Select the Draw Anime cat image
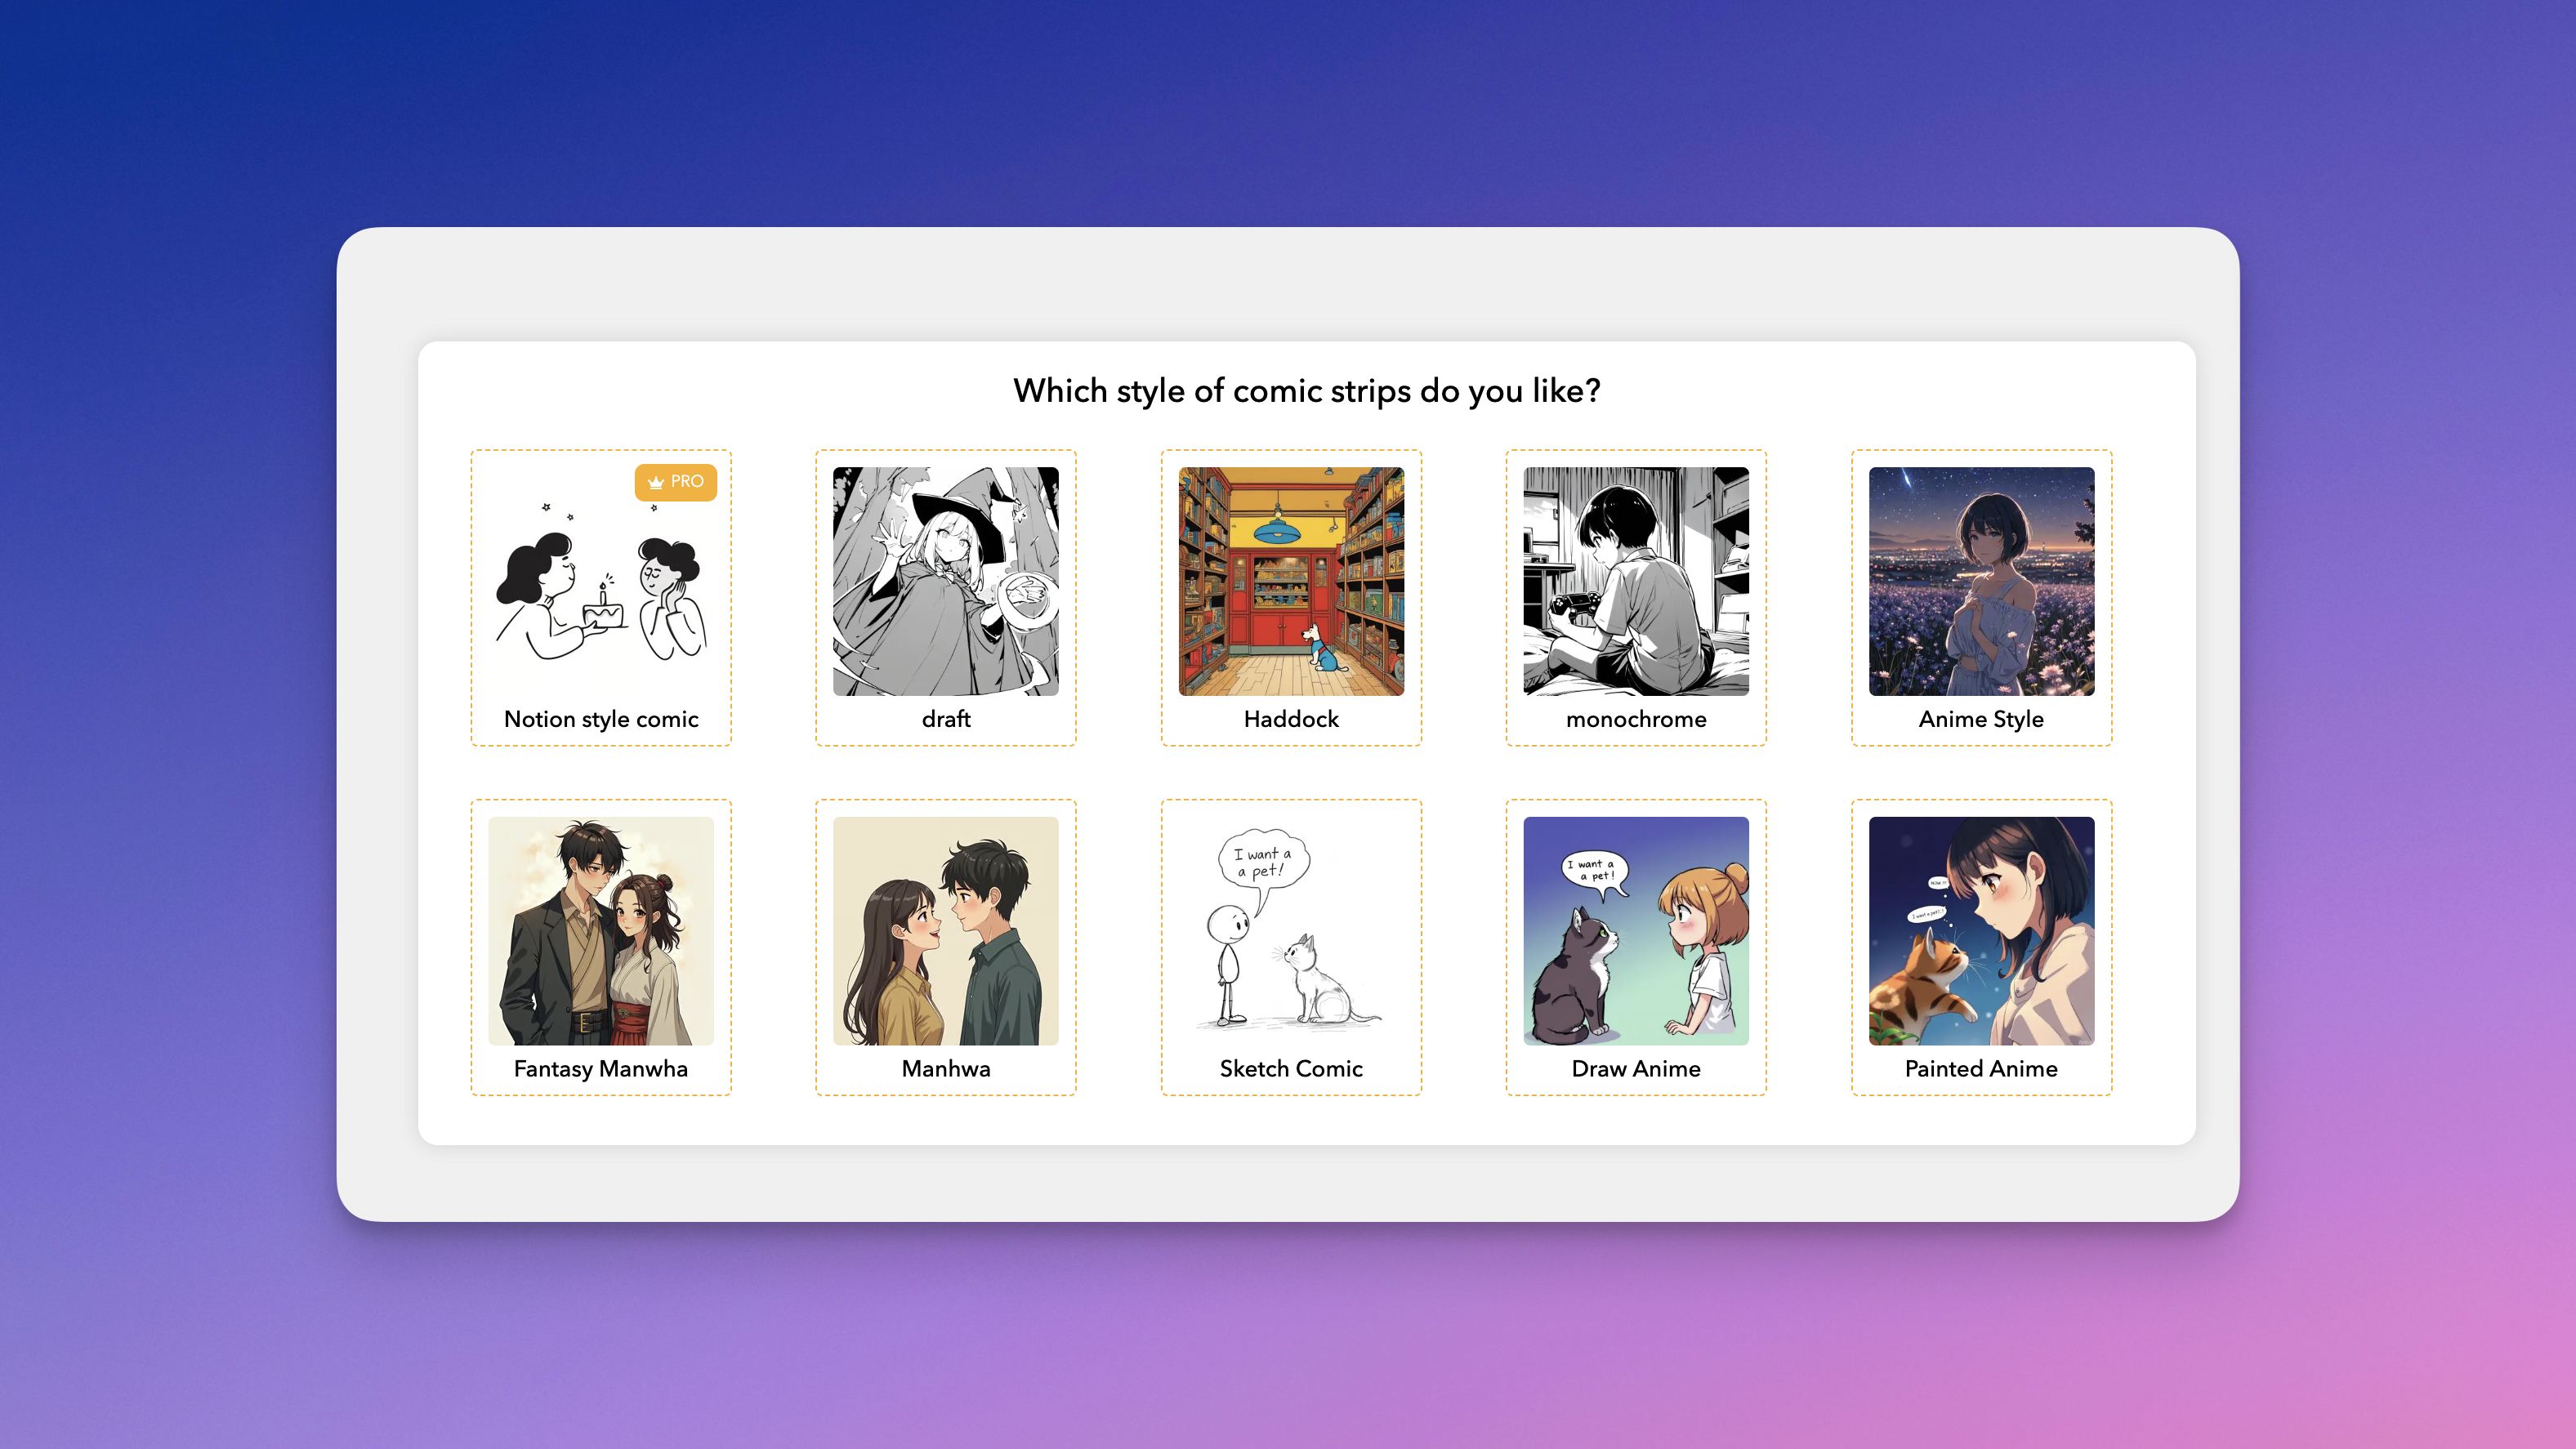The width and height of the screenshot is (2576, 1449). (1635, 930)
